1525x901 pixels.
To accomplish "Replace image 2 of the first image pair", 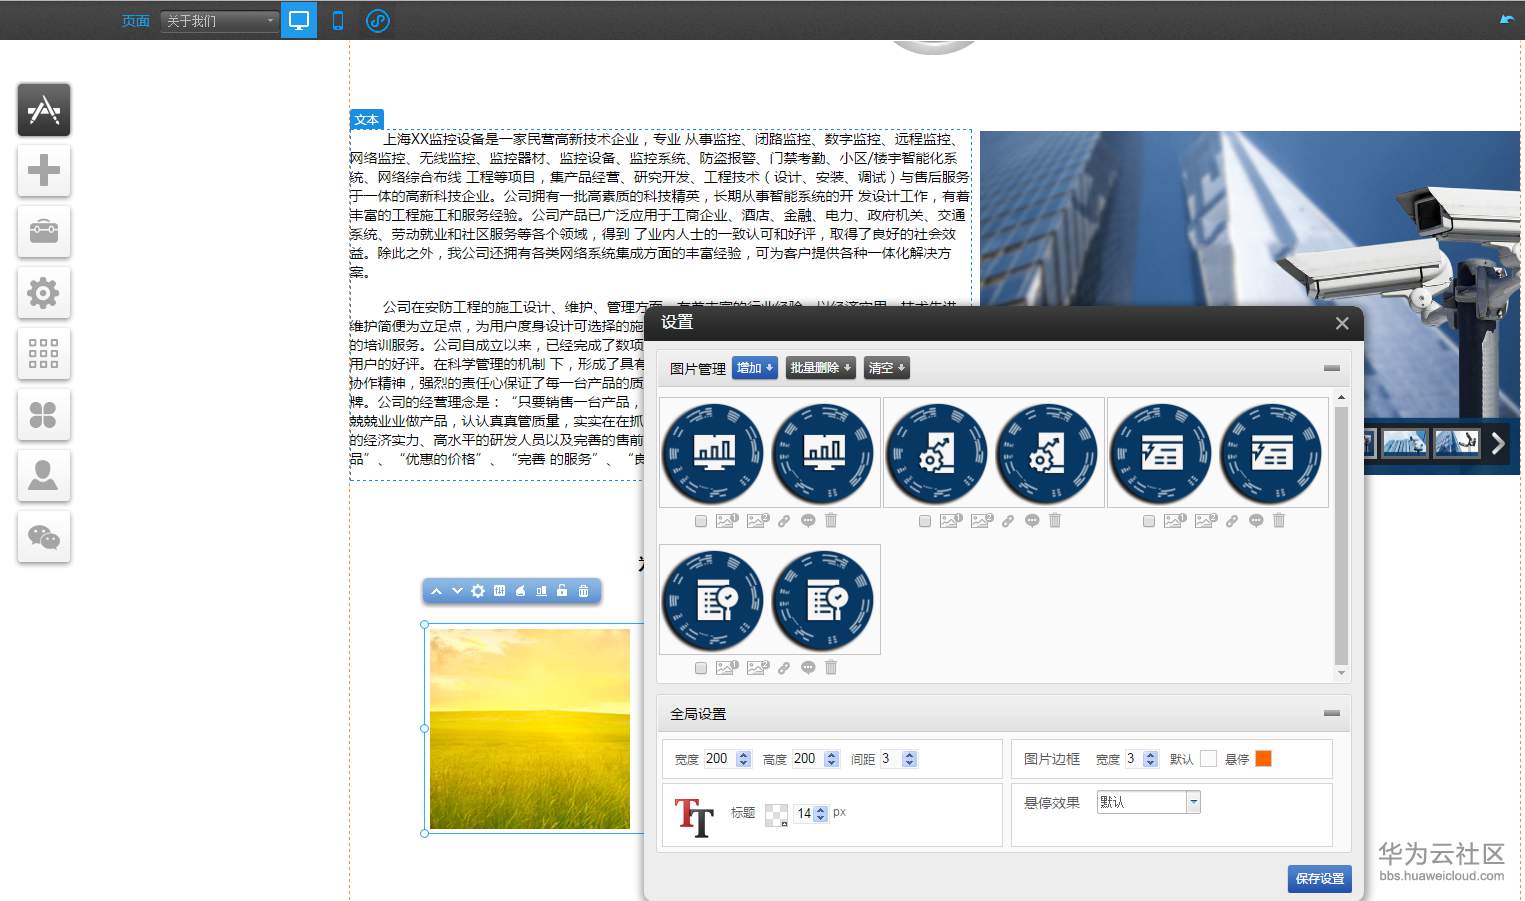I will coord(758,520).
